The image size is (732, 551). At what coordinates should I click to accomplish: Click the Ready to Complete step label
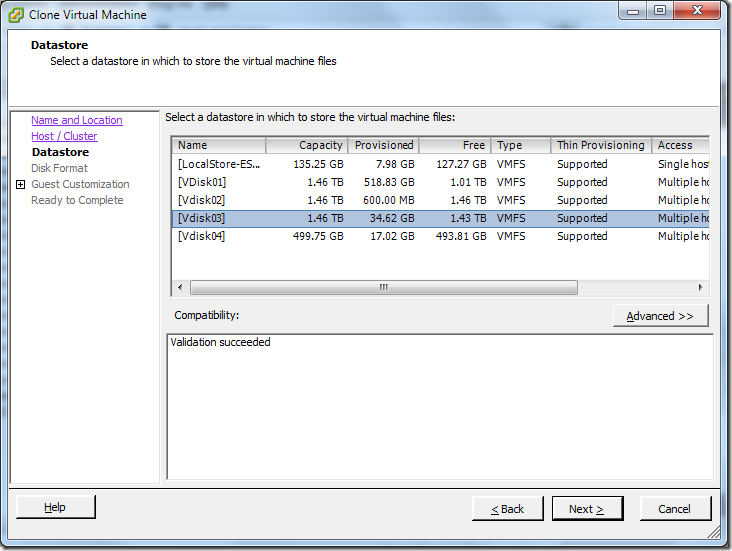[x=77, y=200]
